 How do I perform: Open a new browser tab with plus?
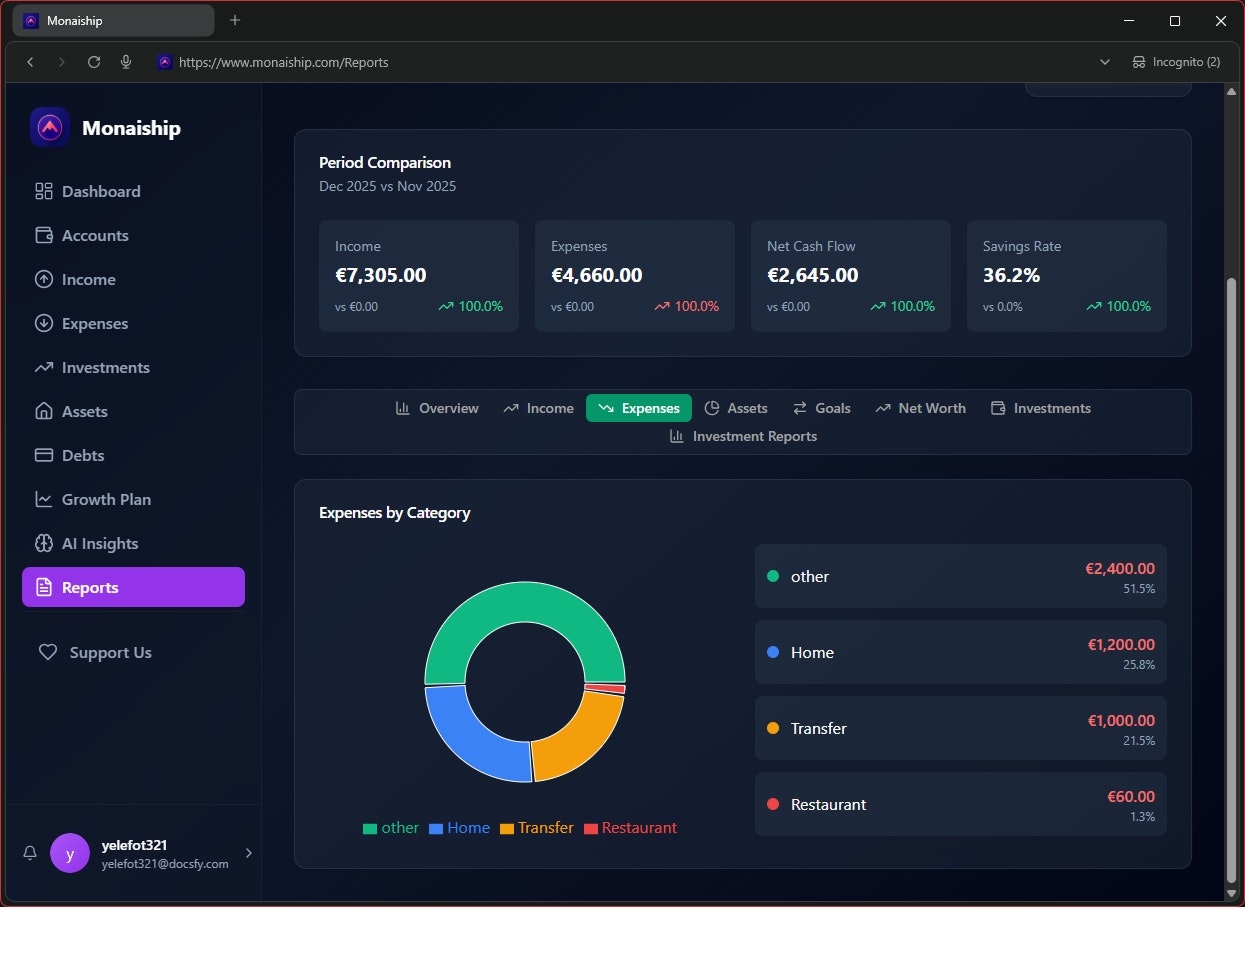pyautogui.click(x=235, y=20)
